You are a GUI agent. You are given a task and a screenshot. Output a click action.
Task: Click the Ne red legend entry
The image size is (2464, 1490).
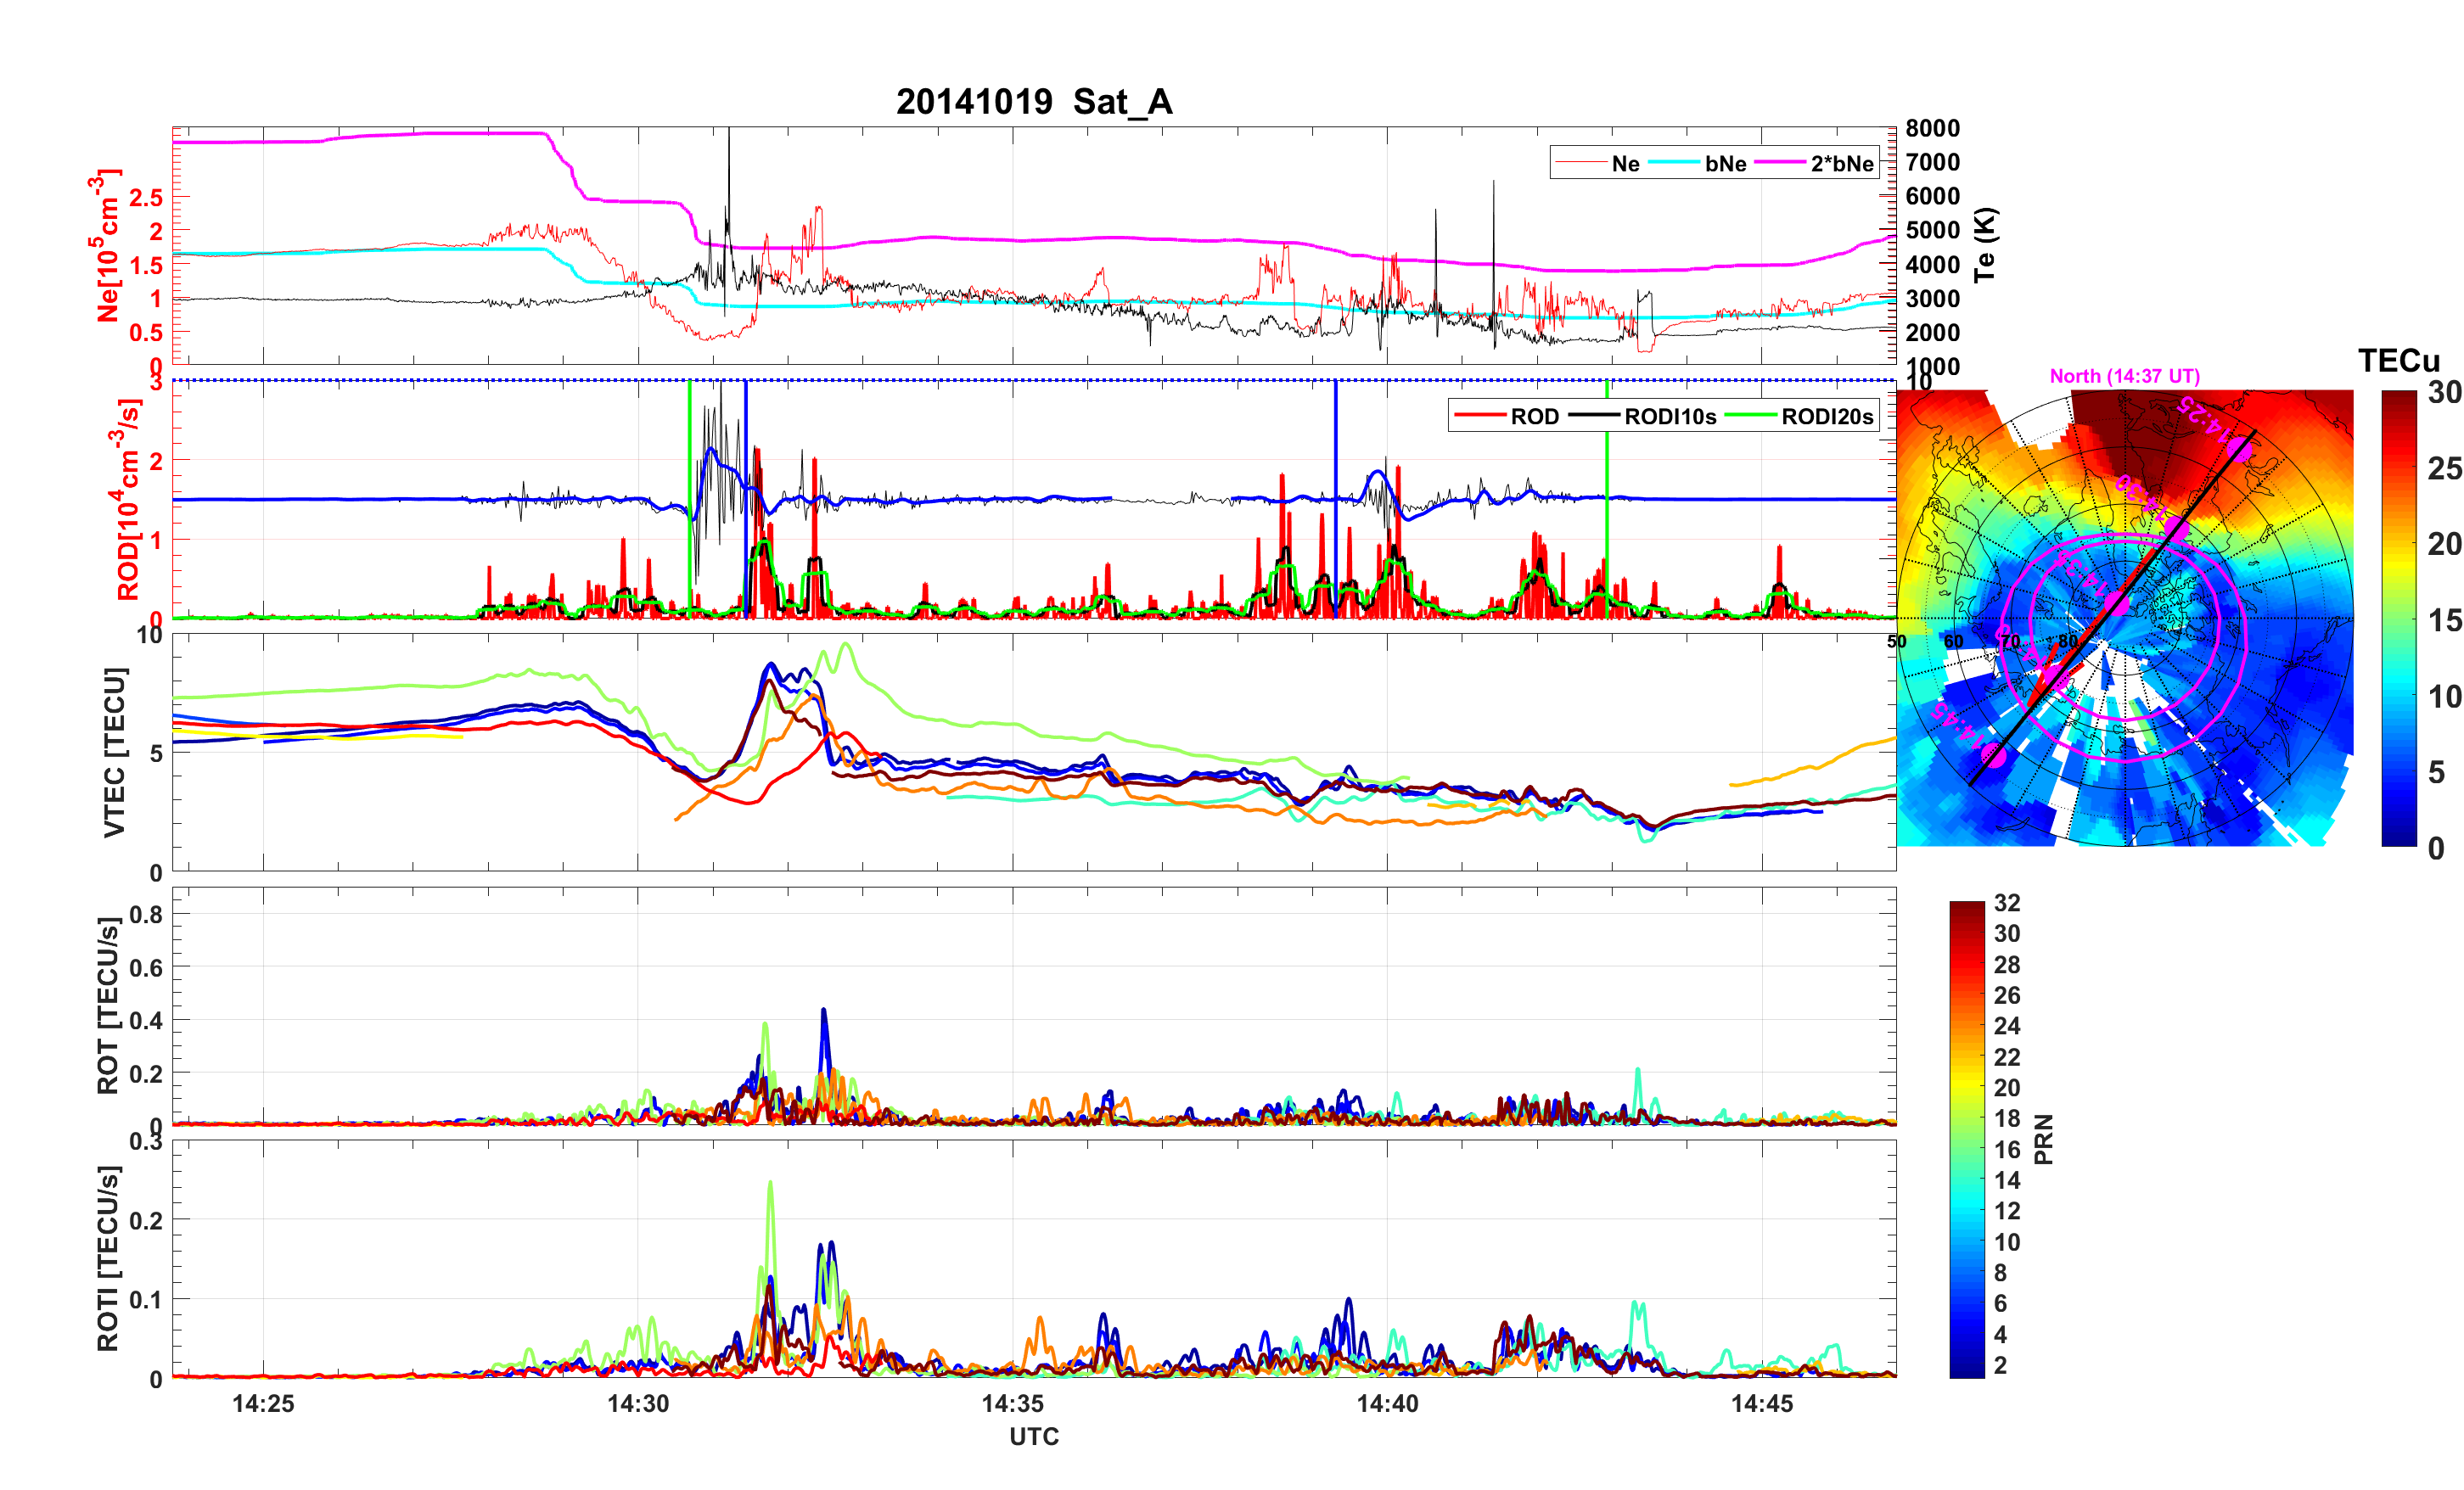(x=1625, y=164)
